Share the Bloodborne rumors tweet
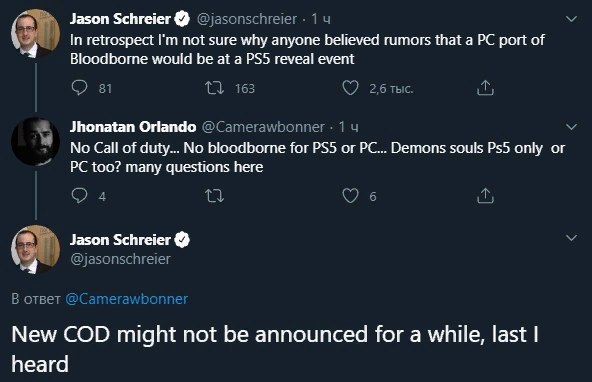This screenshot has width=592, height=382. click(x=485, y=88)
